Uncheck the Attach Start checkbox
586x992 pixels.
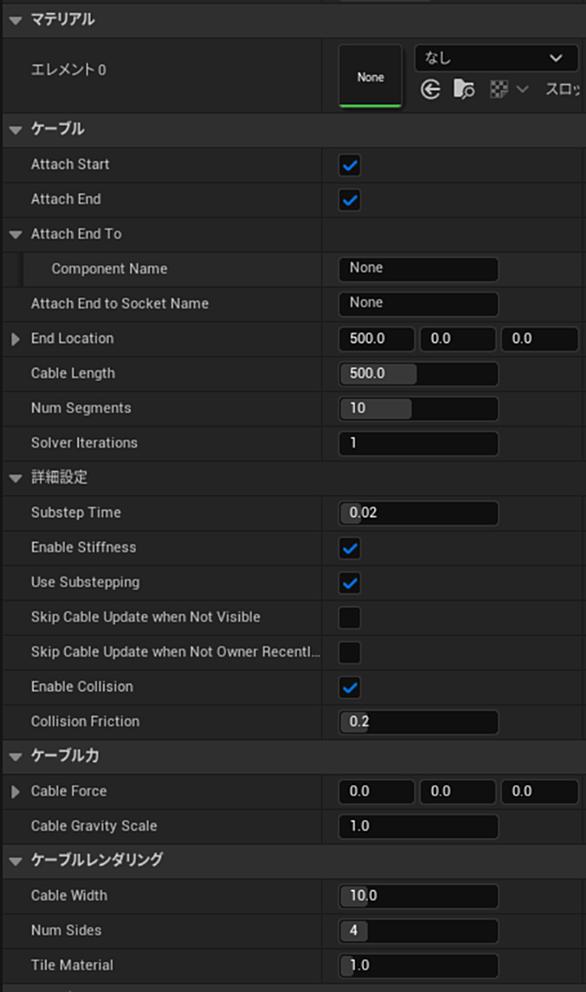pos(350,165)
